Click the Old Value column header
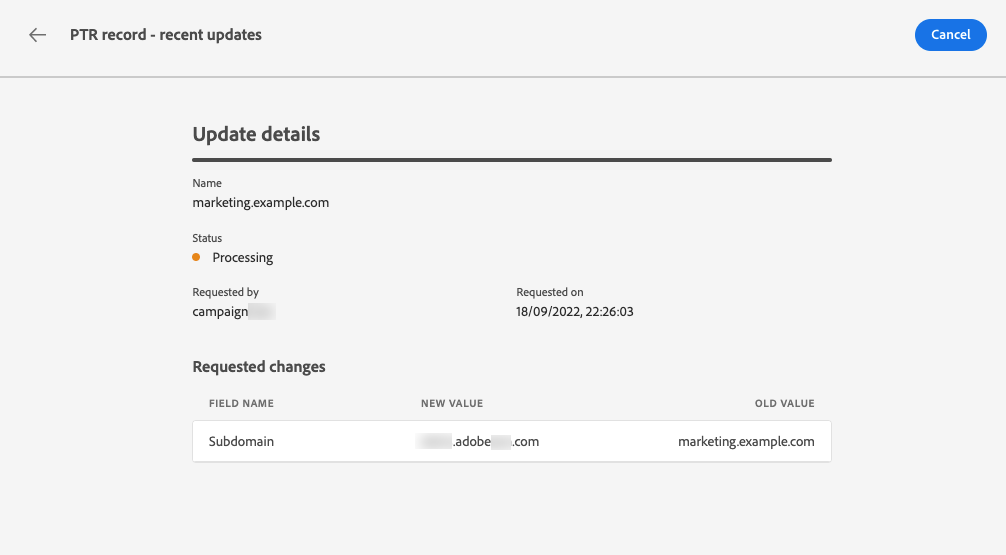Viewport: 1006px width, 555px height. [785, 404]
